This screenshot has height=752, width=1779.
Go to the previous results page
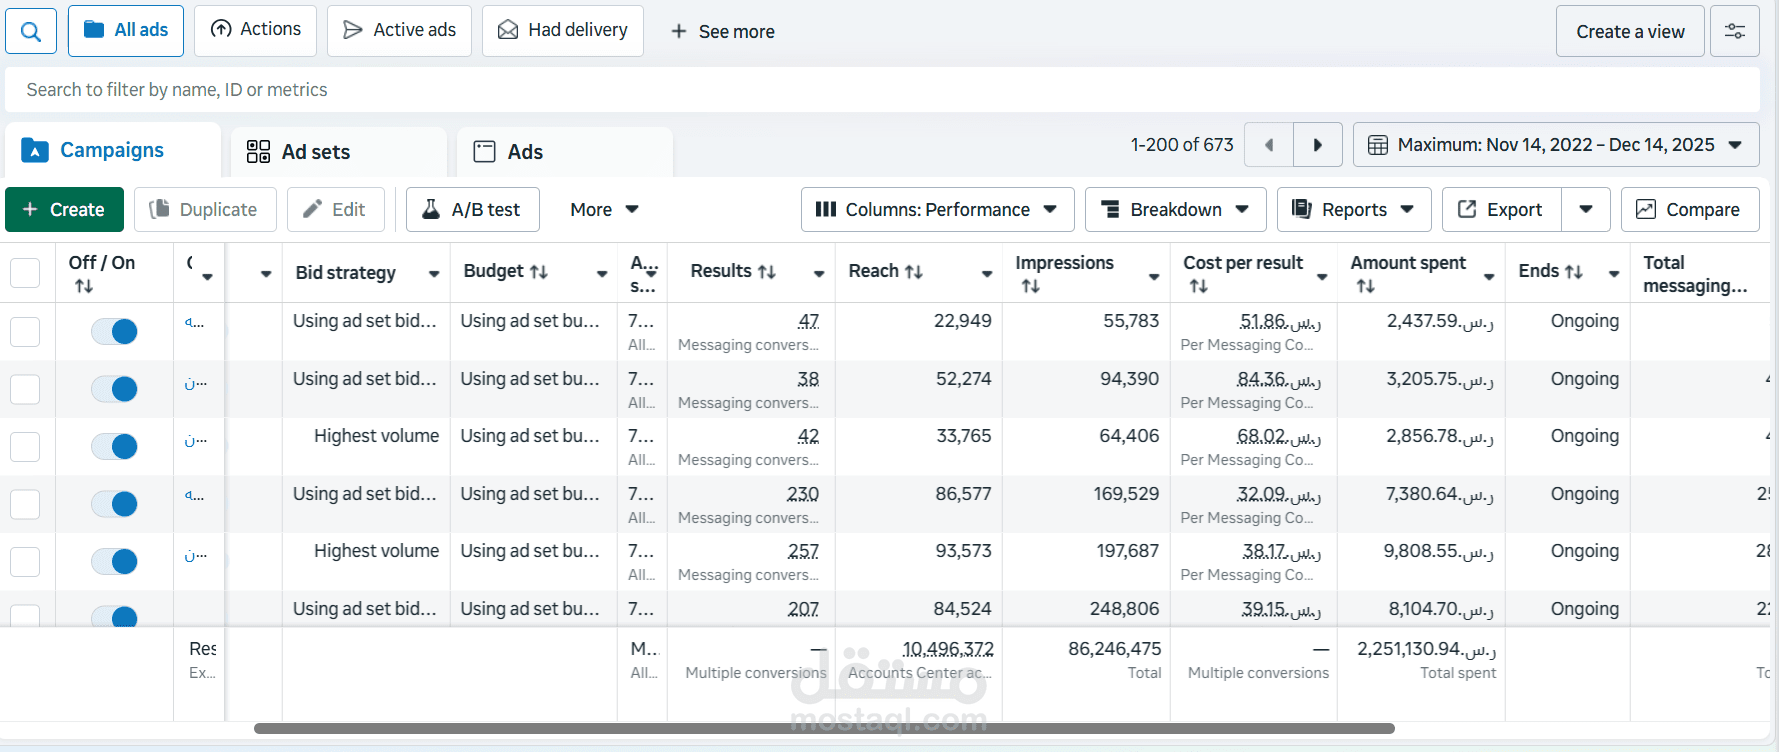[x=1269, y=145]
